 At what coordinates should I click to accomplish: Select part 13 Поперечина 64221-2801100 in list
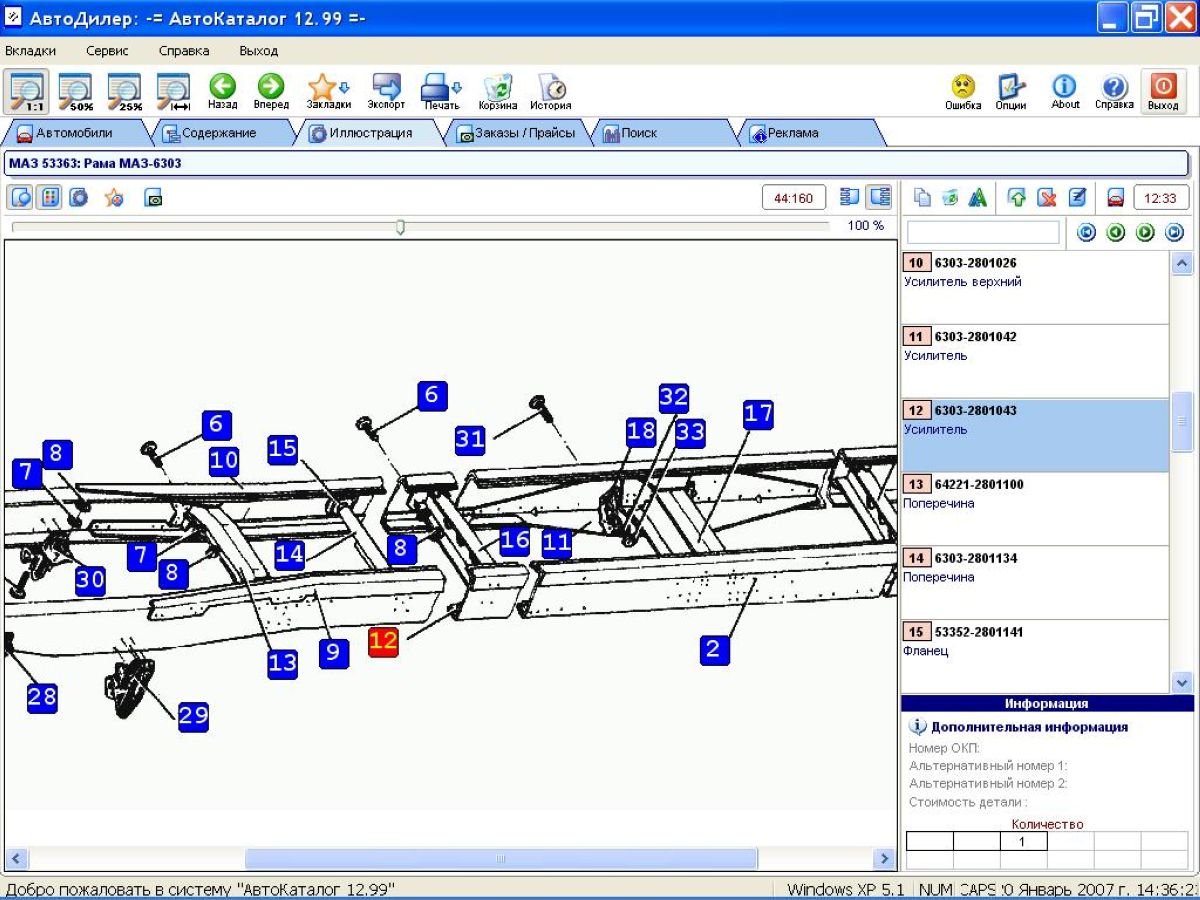[x=1034, y=508]
